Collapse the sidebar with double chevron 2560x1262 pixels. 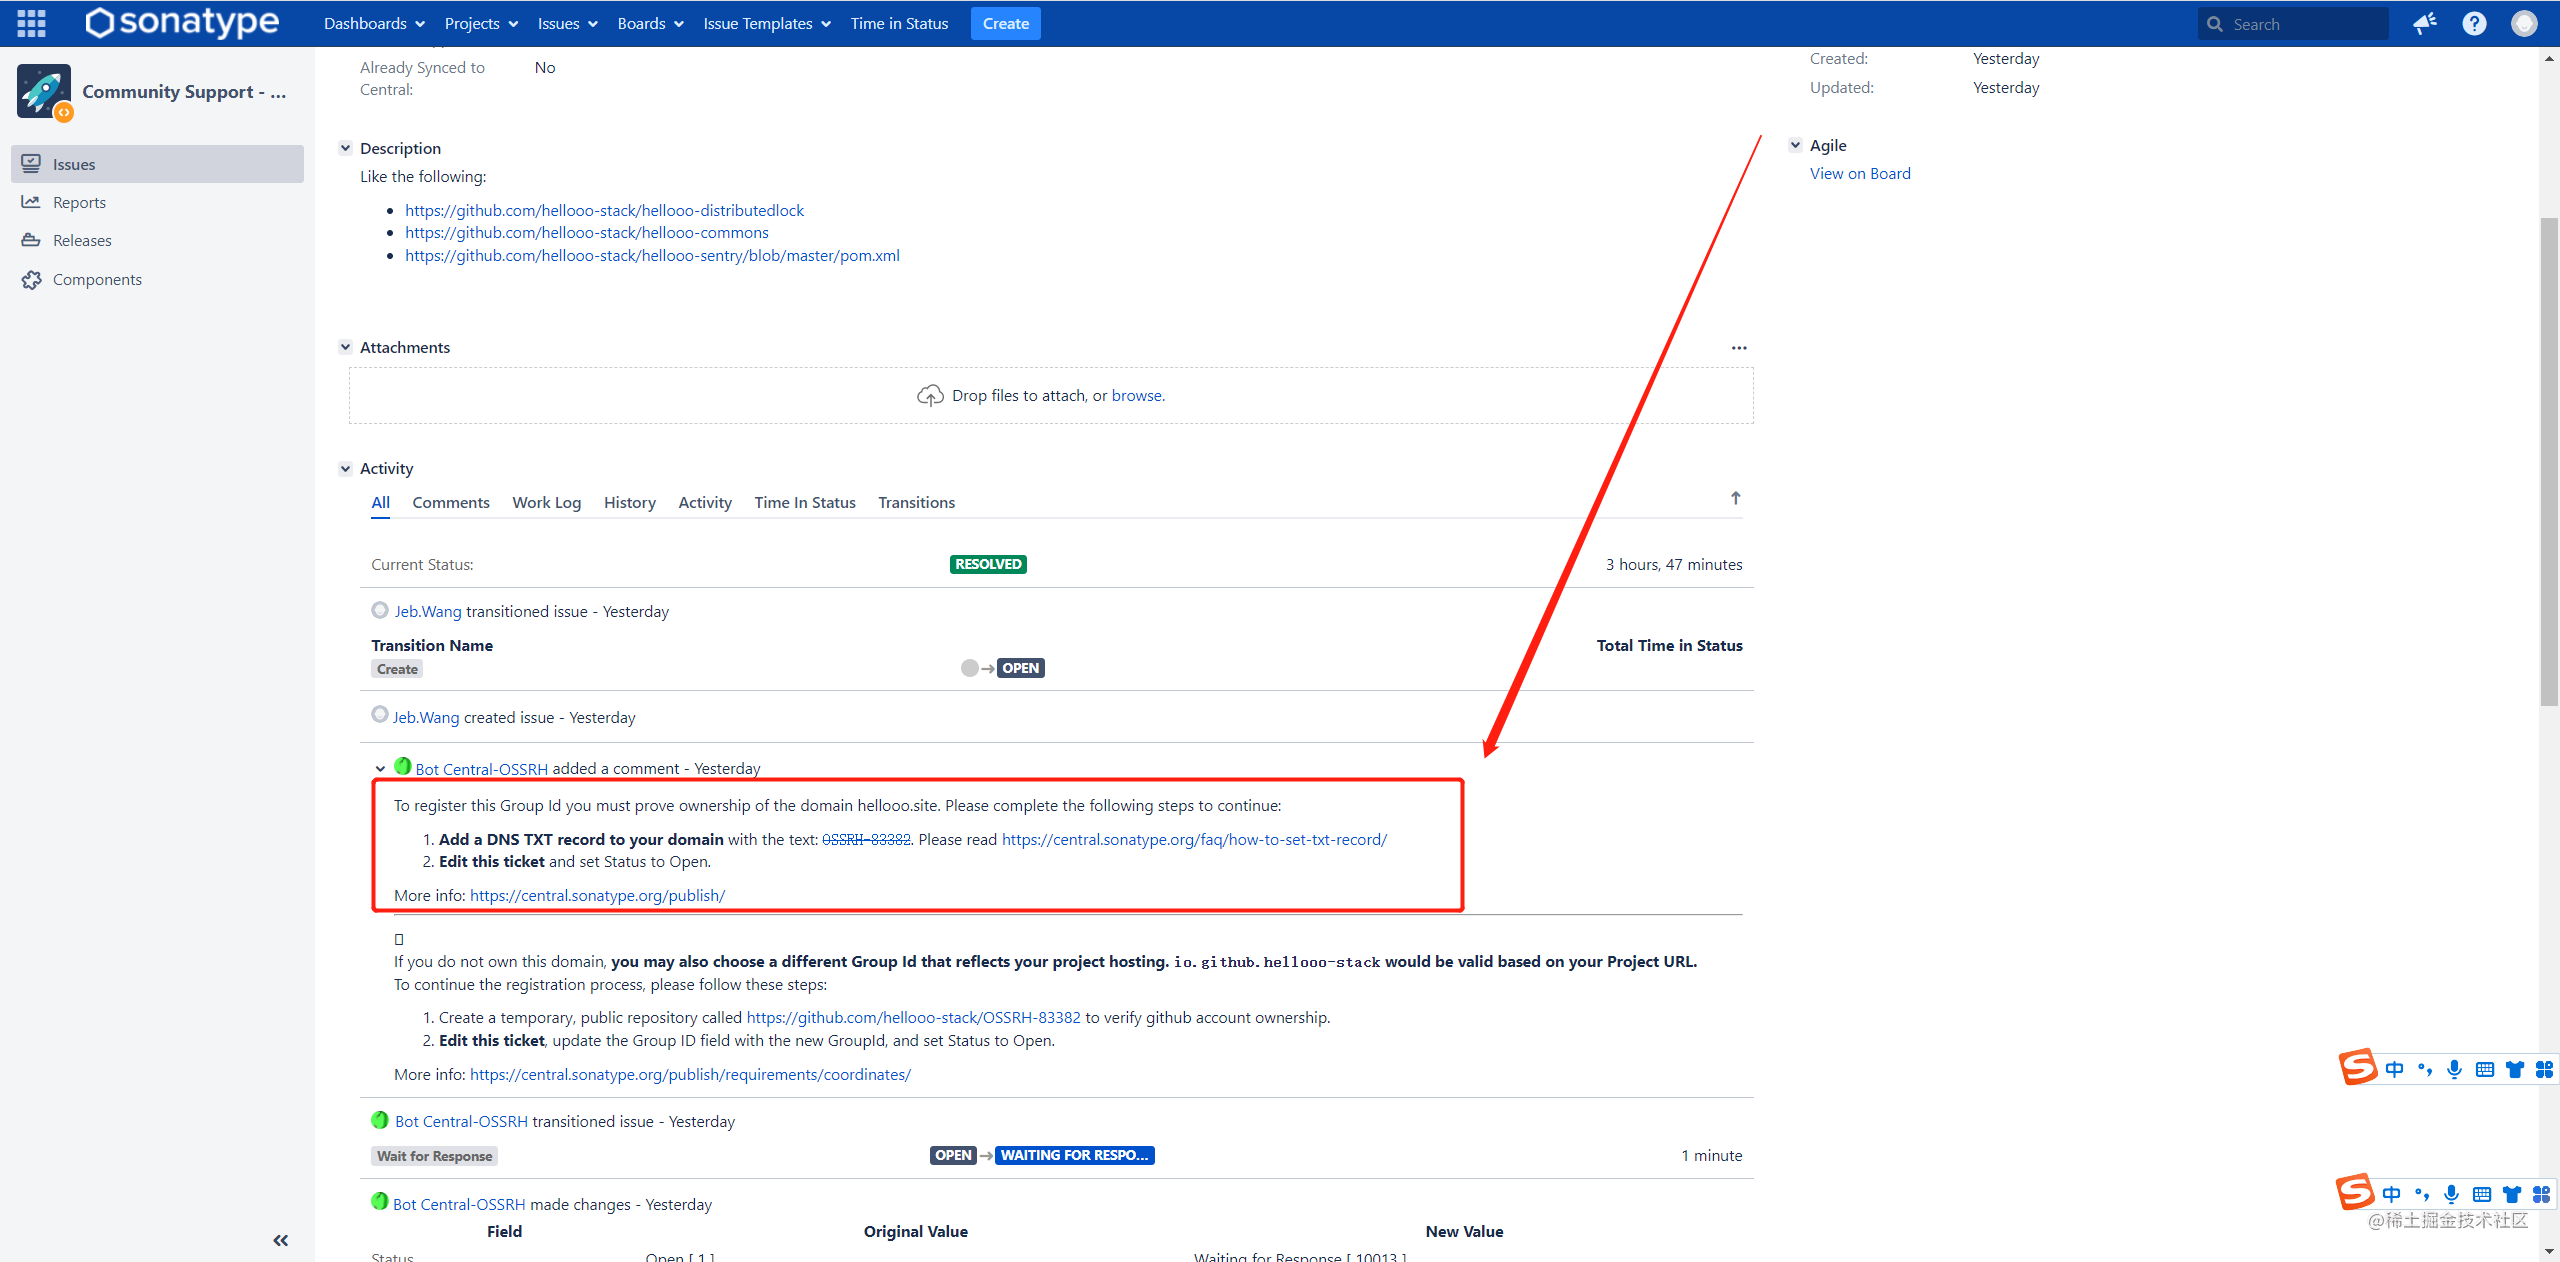click(280, 1240)
